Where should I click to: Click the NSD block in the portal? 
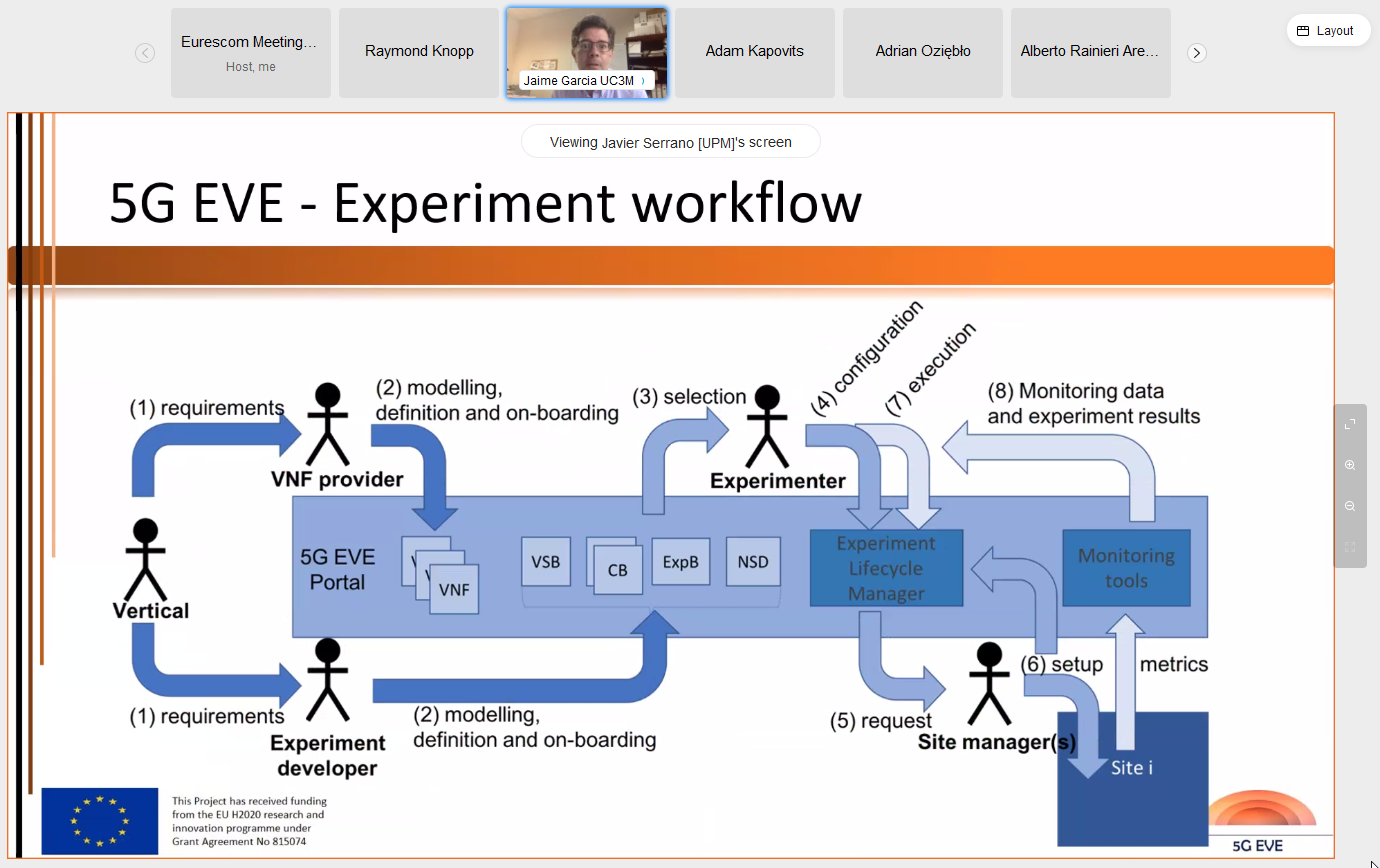(x=753, y=563)
